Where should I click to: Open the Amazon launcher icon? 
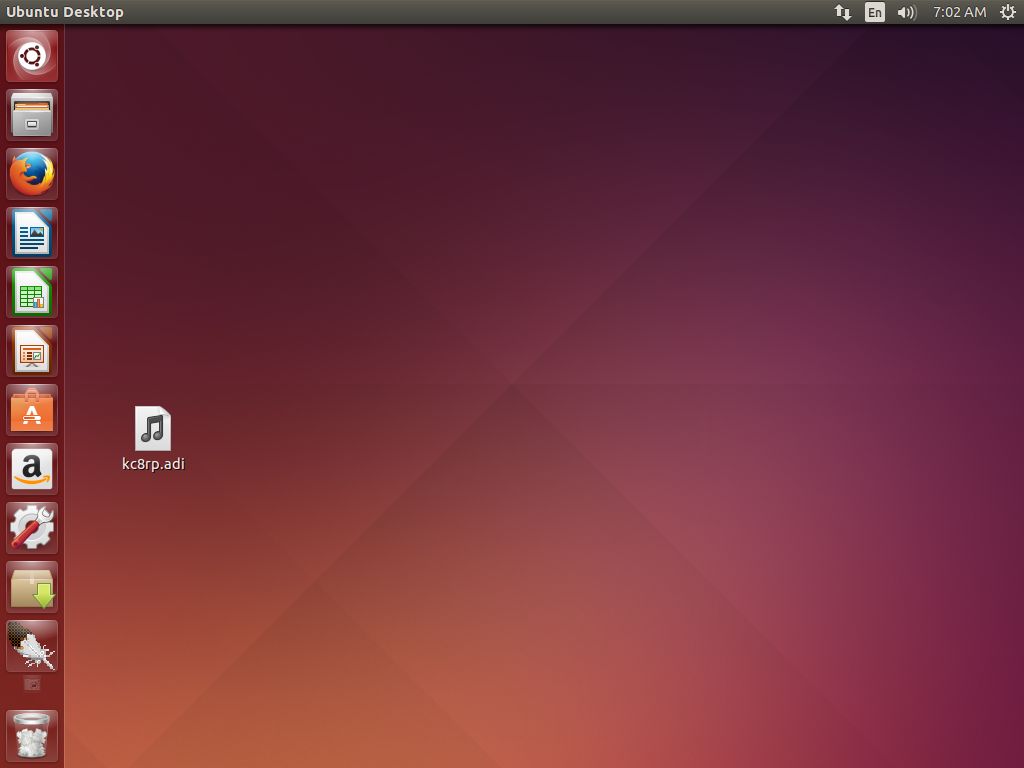pos(32,469)
